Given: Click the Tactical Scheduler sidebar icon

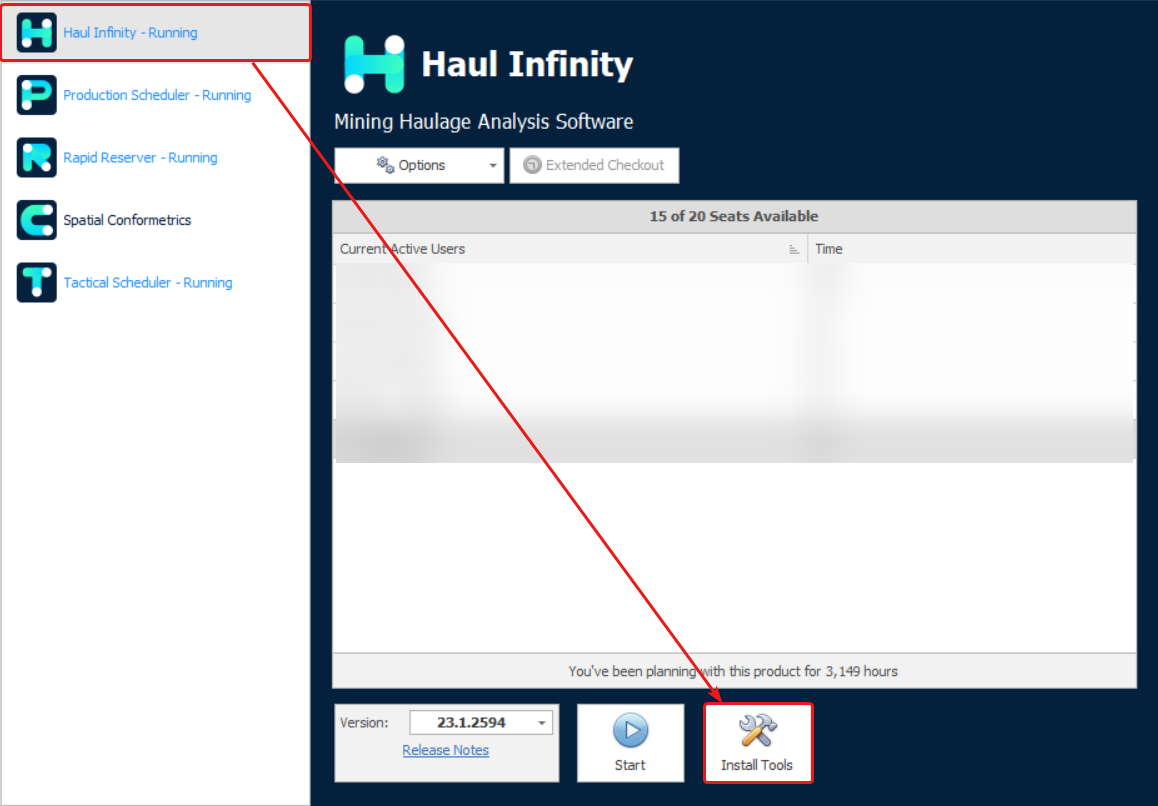Looking at the screenshot, I should pyautogui.click(x=36, y=282).
